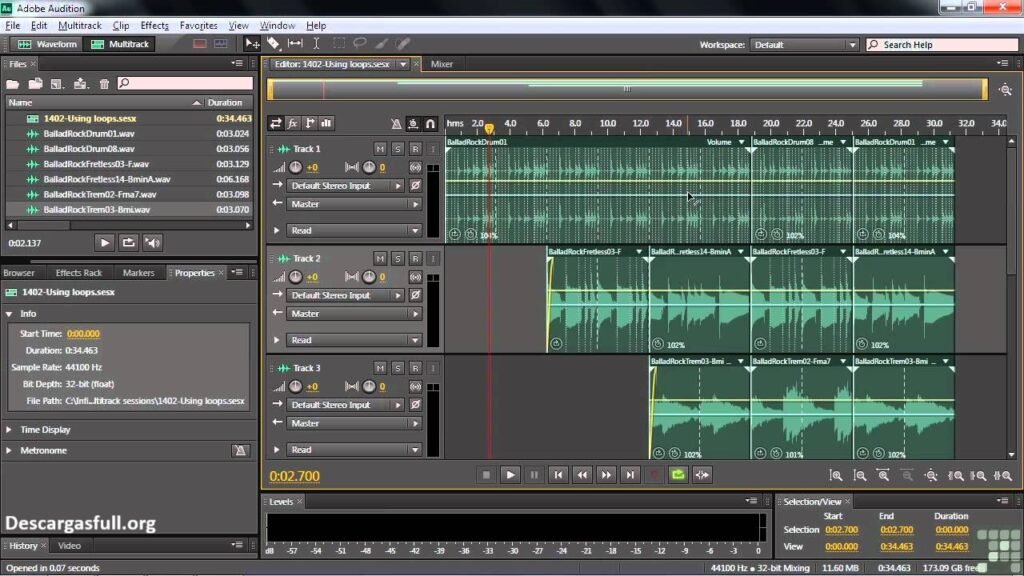
Task: Click the Play button in the transport
Action: [x=510, y=477]
